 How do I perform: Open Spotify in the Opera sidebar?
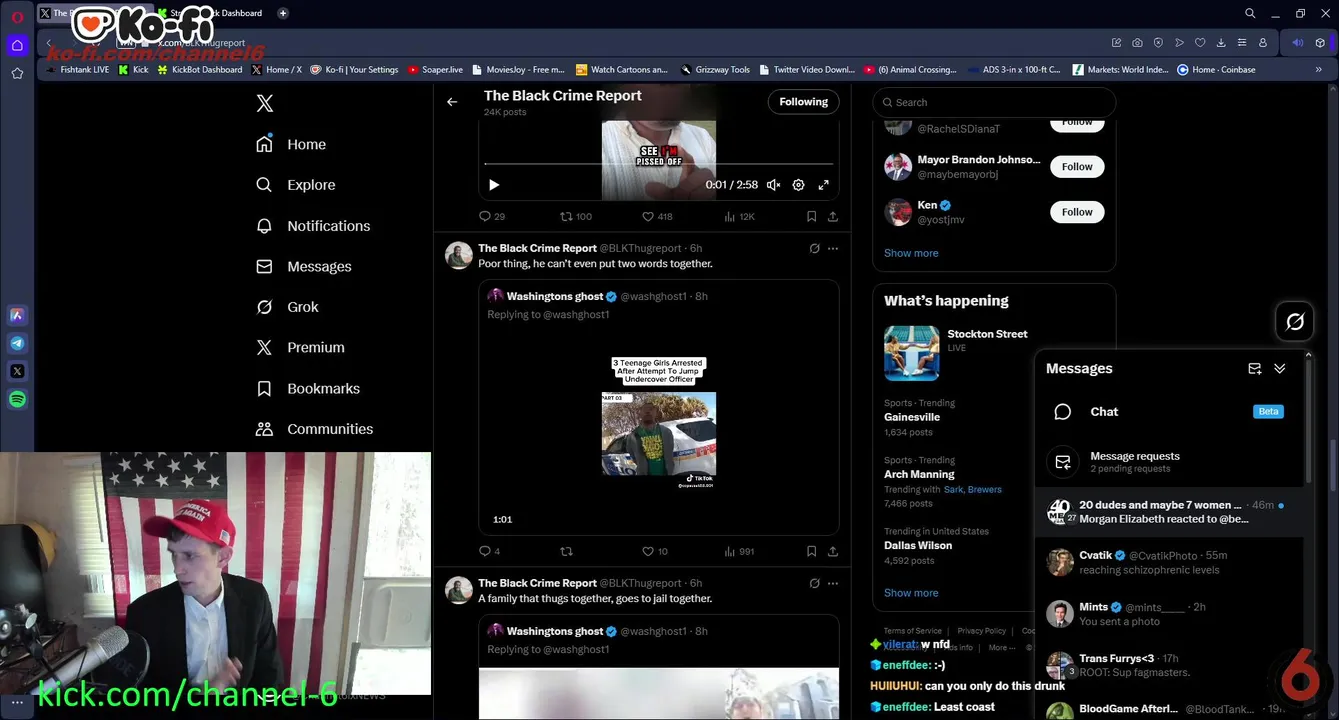pos(17,399)
